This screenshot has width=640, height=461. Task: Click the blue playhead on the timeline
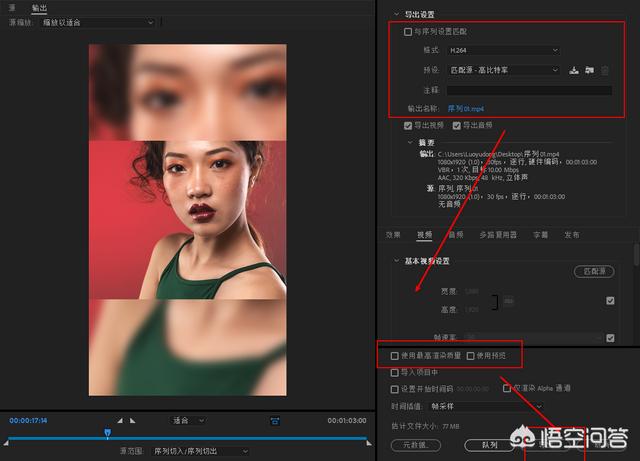click(x=107, y=433)
